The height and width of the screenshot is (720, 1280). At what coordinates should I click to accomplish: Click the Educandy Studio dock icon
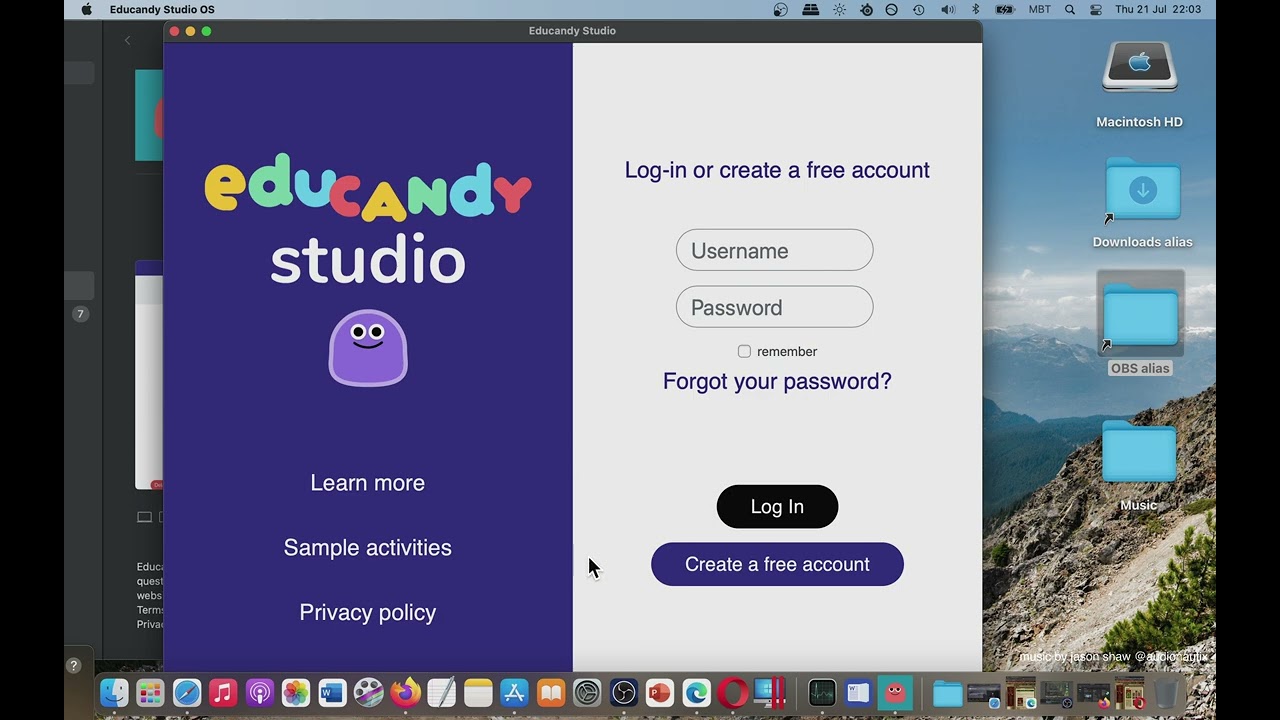pyautogui.click(x=895, y=692)
